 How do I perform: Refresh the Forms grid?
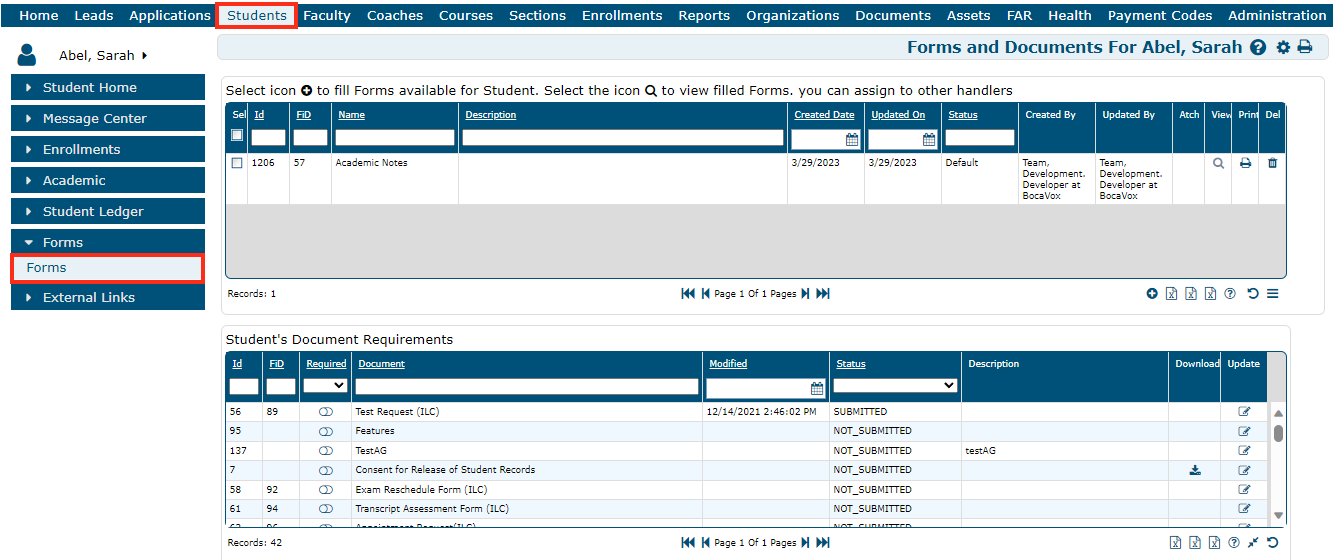pos(1253,294)
